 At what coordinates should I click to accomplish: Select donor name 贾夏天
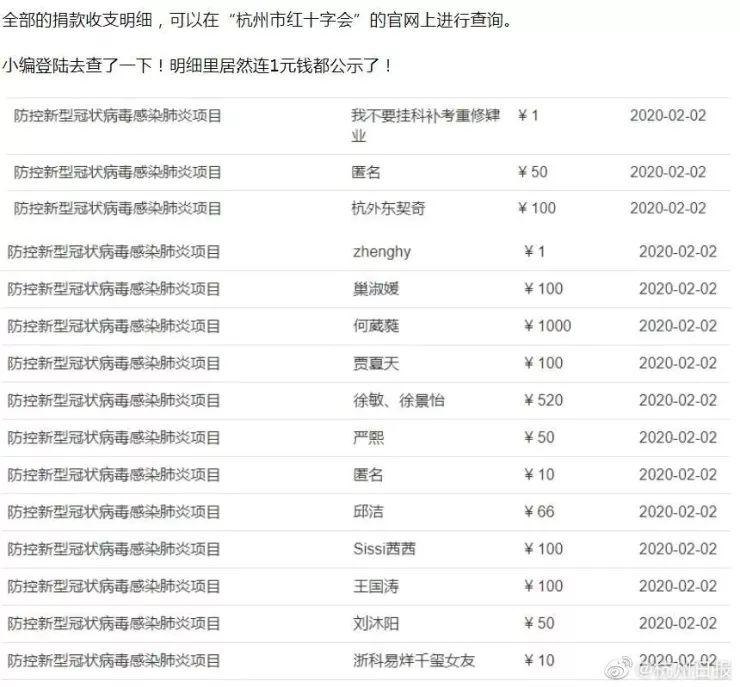point(376,363)
